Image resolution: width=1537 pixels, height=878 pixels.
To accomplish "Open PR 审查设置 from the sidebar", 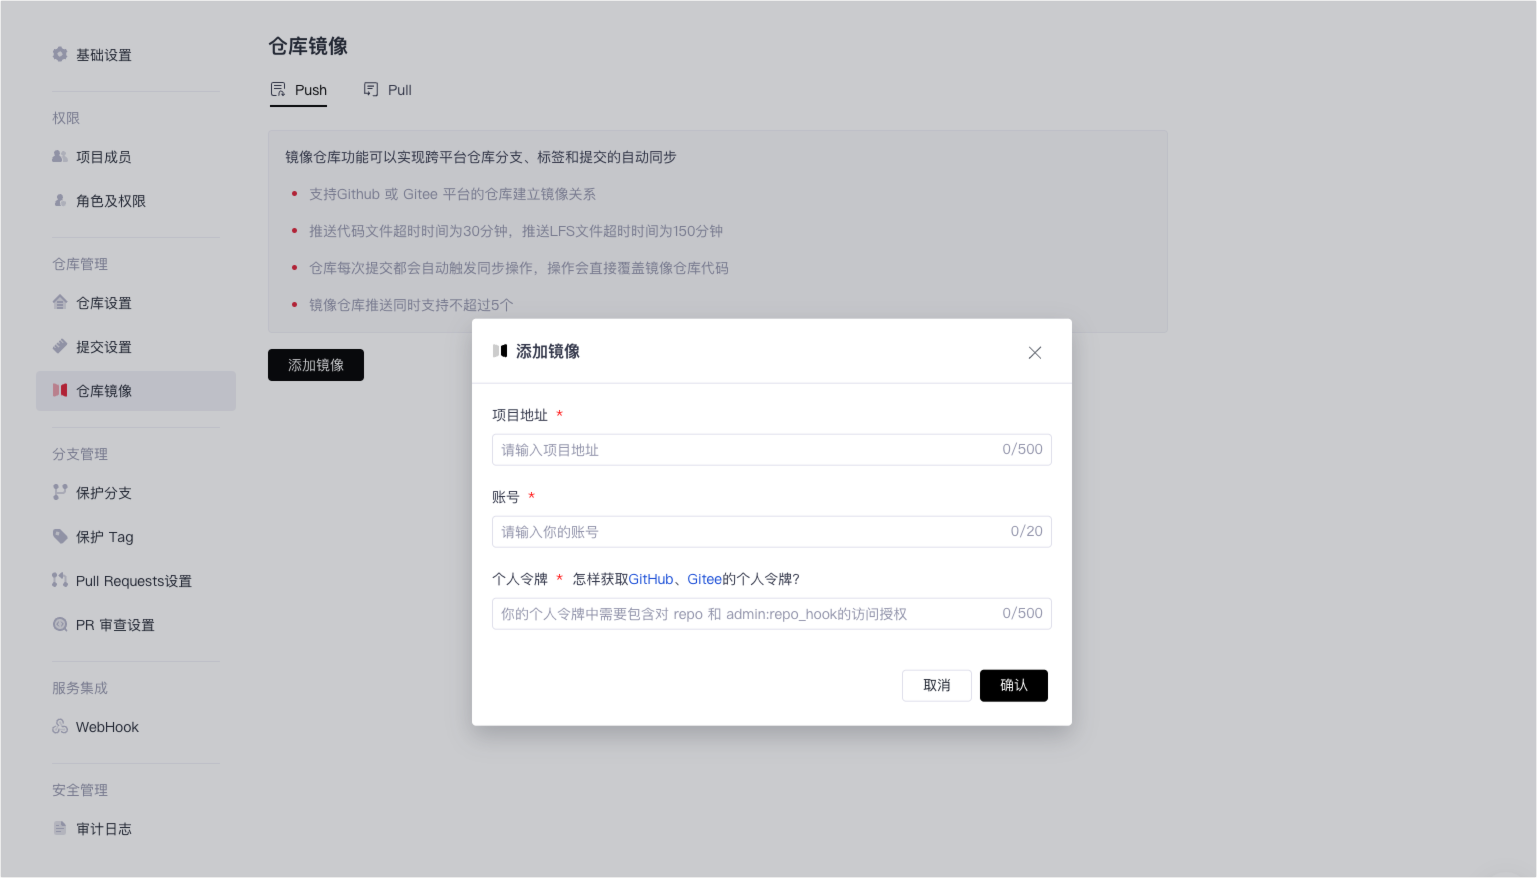I will coord(115,625).
